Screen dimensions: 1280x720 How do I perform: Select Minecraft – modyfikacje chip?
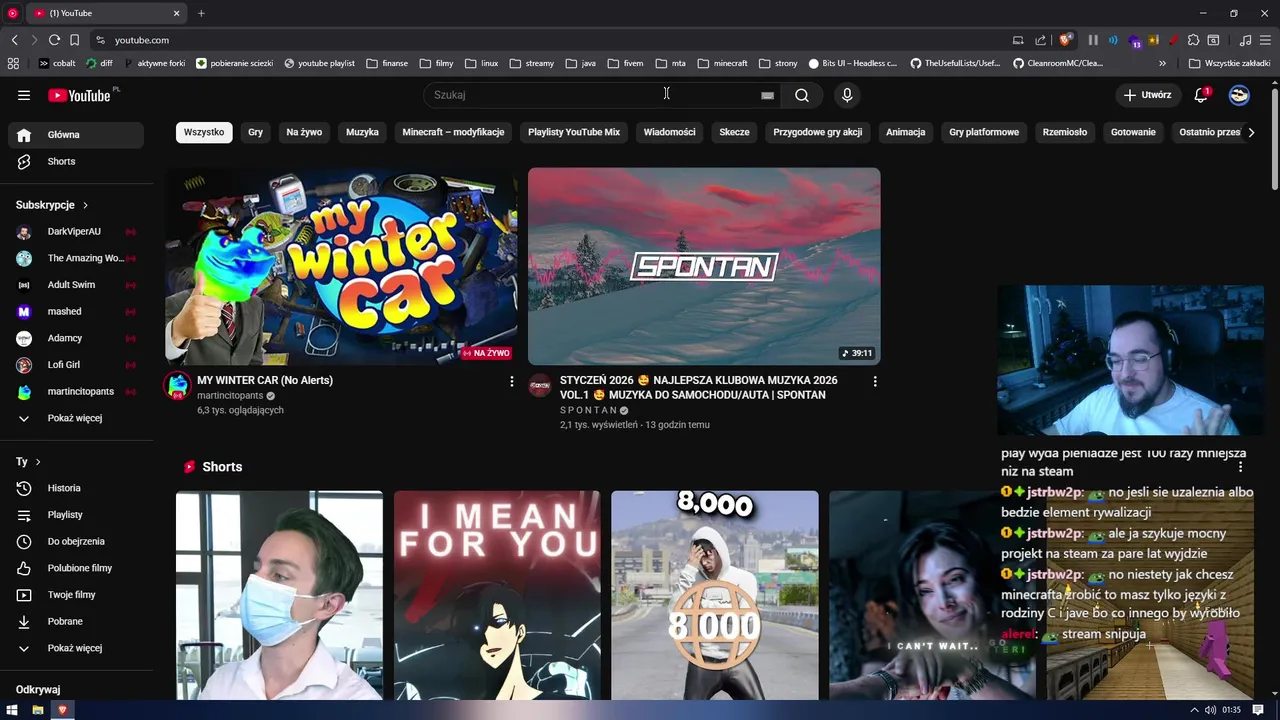[x=453, y=132]
